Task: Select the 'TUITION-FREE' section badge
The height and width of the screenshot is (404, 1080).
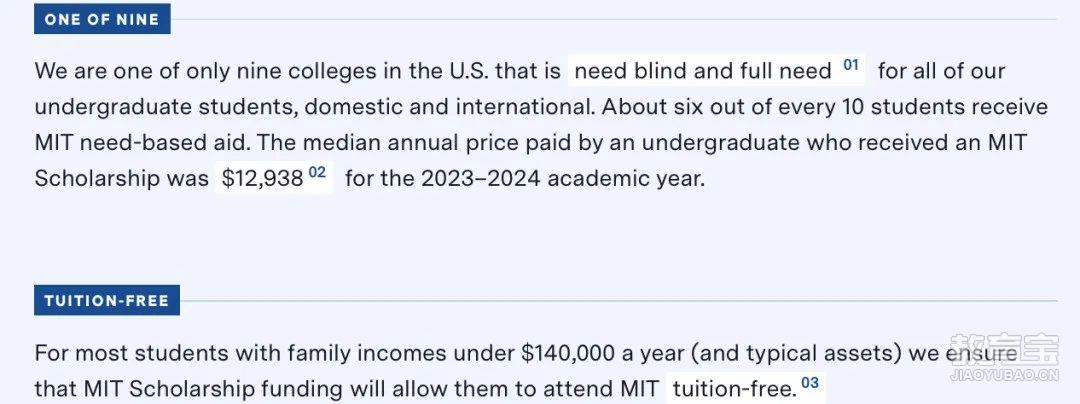Action: pos(107,301)
